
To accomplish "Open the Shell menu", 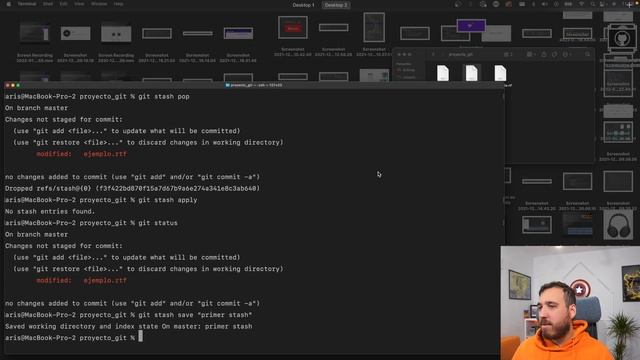I will [48, 4].
